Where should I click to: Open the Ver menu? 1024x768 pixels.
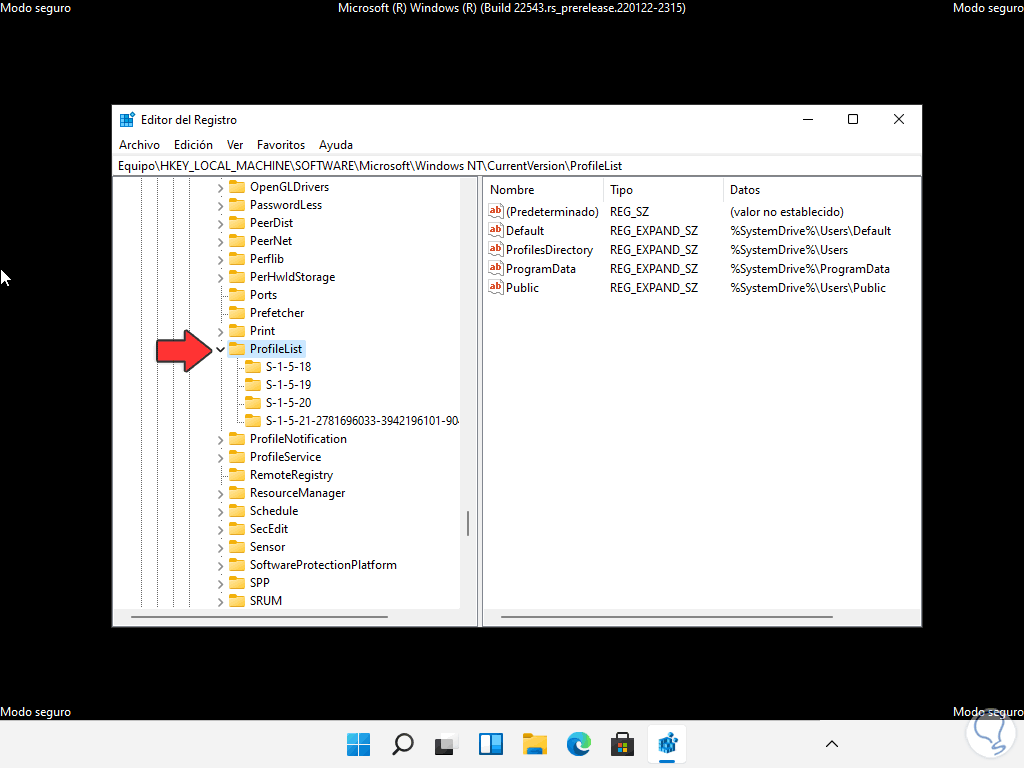coord(235,145)
